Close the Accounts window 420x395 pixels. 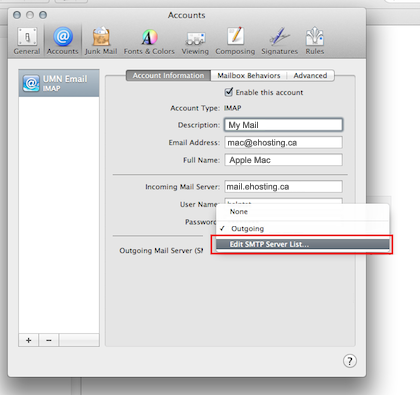[17, 15]
